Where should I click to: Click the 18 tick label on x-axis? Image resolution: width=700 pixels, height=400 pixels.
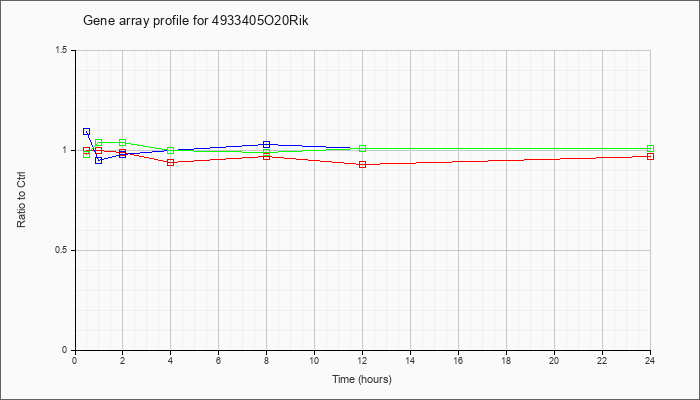(x=506, y=361)
